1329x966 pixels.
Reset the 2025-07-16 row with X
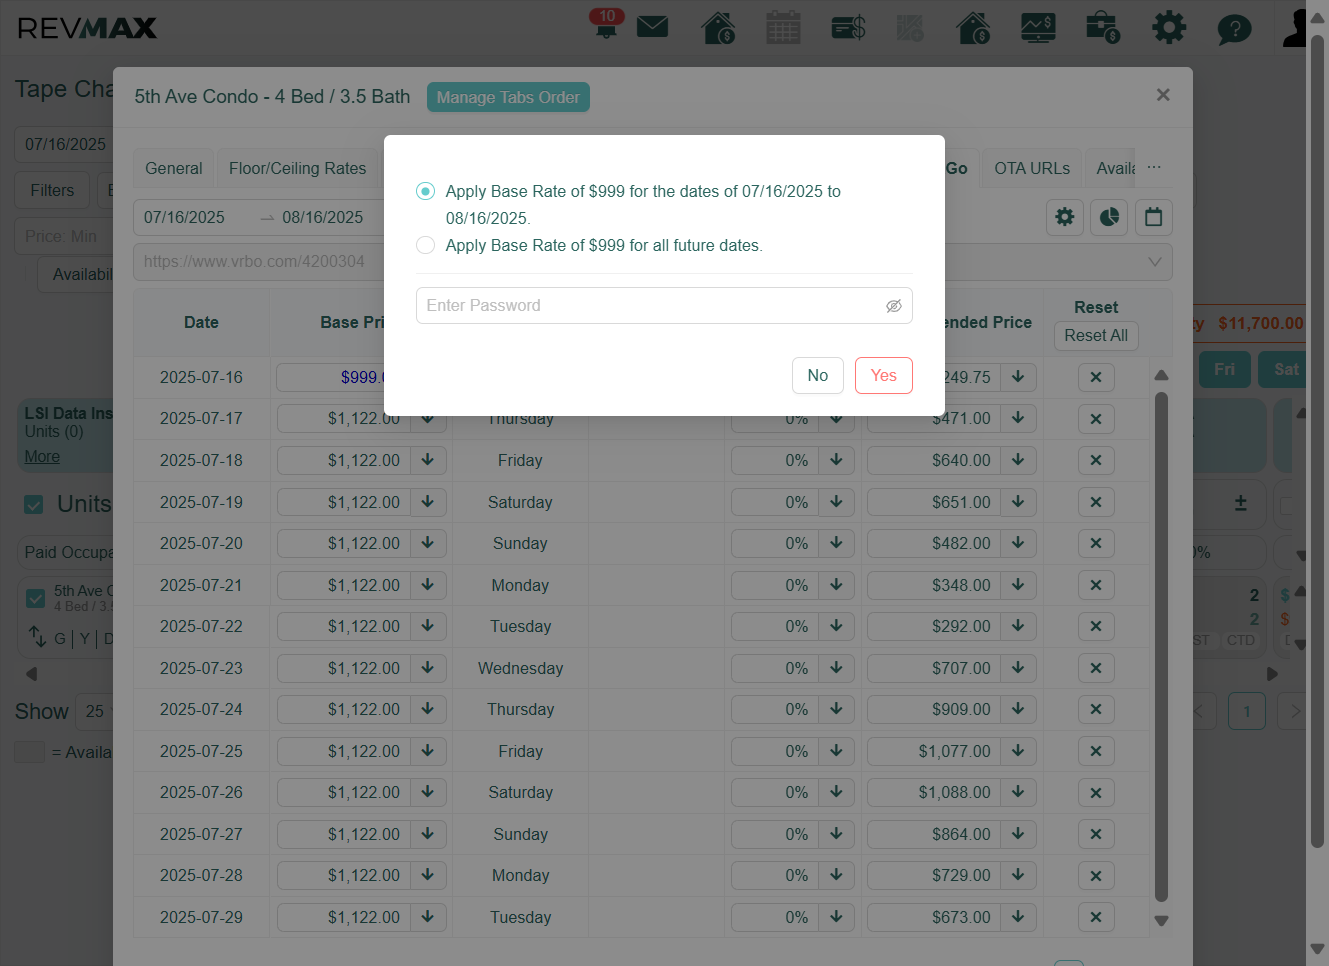pyautogui.click(x=1096, y=377)
